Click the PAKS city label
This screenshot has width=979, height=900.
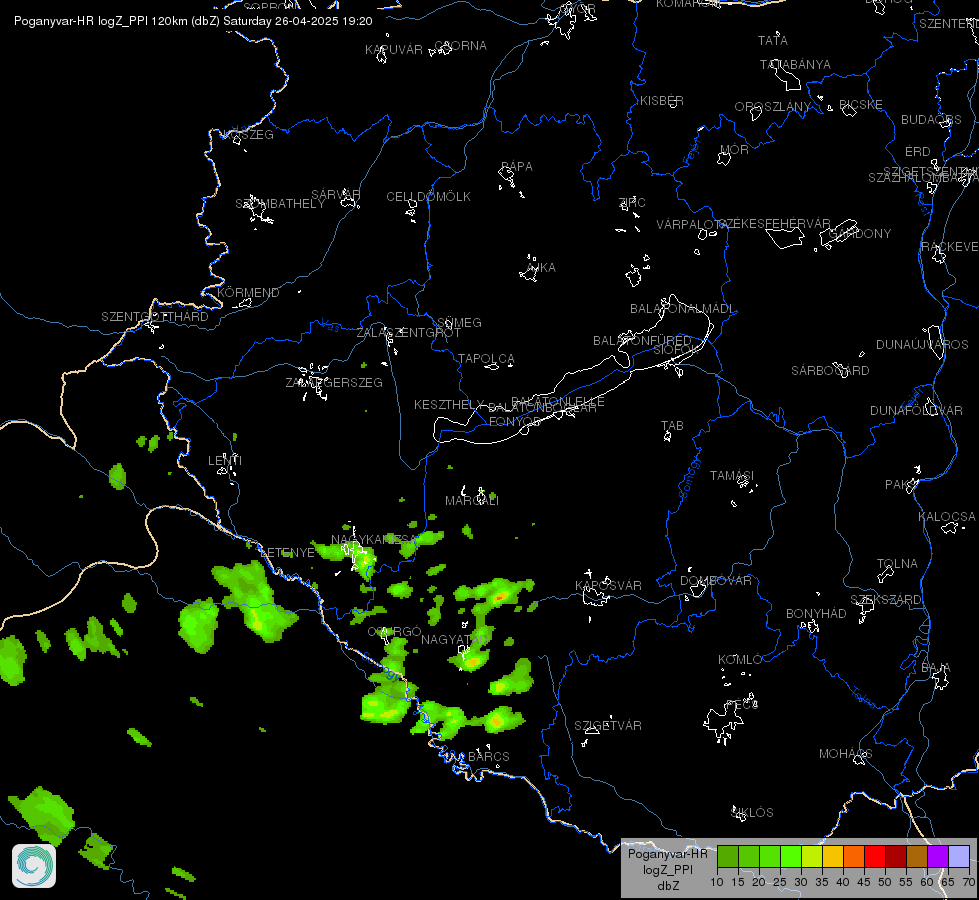coord(902,485)
